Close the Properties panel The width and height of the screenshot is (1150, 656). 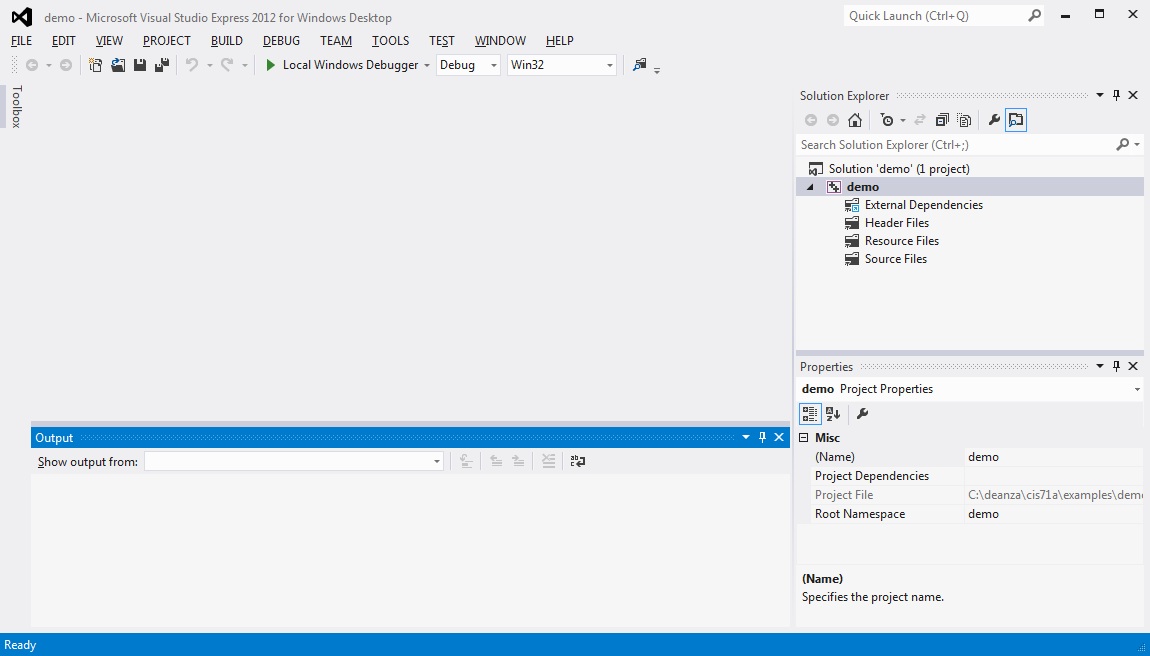(x=1133, y=366)
